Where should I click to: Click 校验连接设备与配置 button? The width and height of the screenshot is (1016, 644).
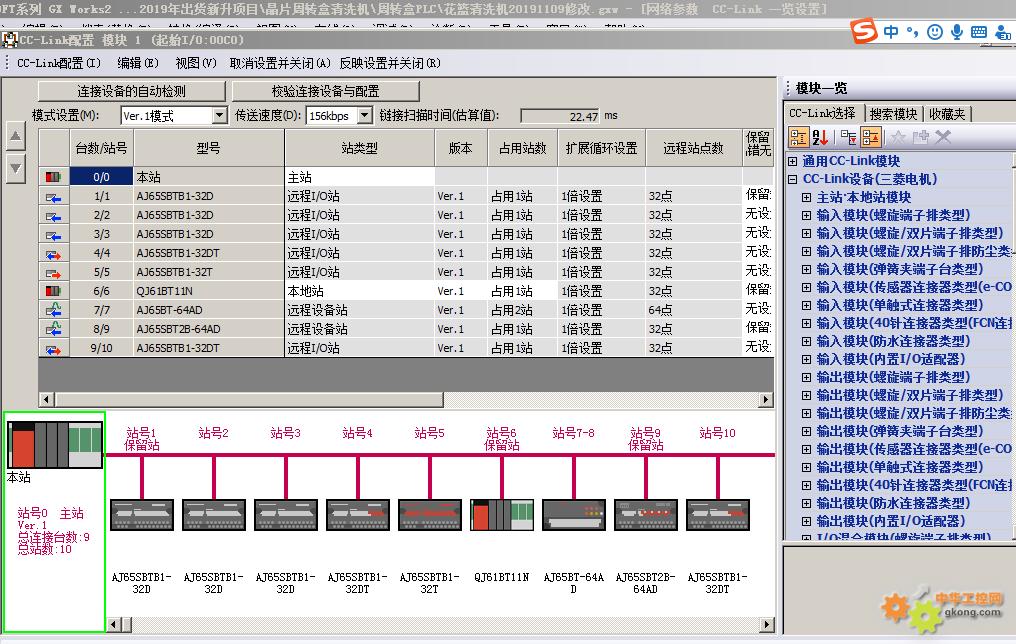pos(325,91)
